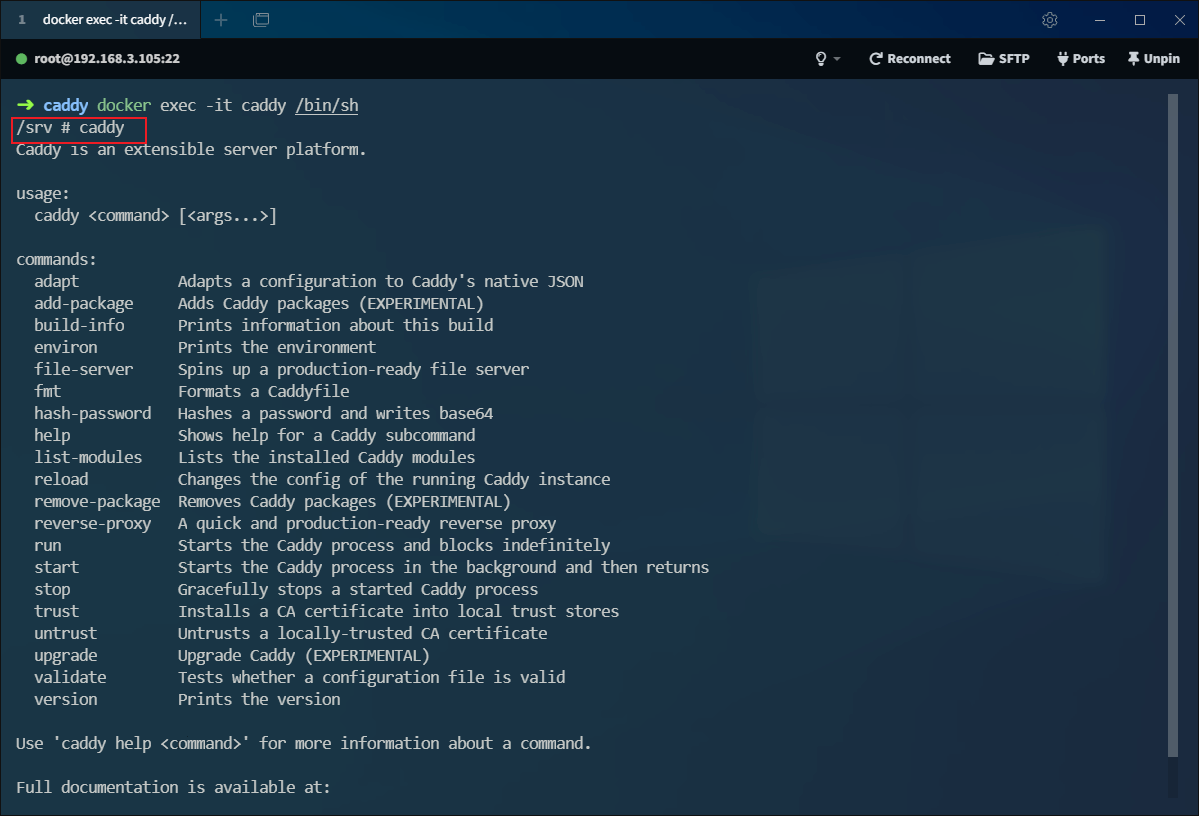Click the /bin/sh underlined path
Screen dimensions: 1199x816
[x=327, y=106]
